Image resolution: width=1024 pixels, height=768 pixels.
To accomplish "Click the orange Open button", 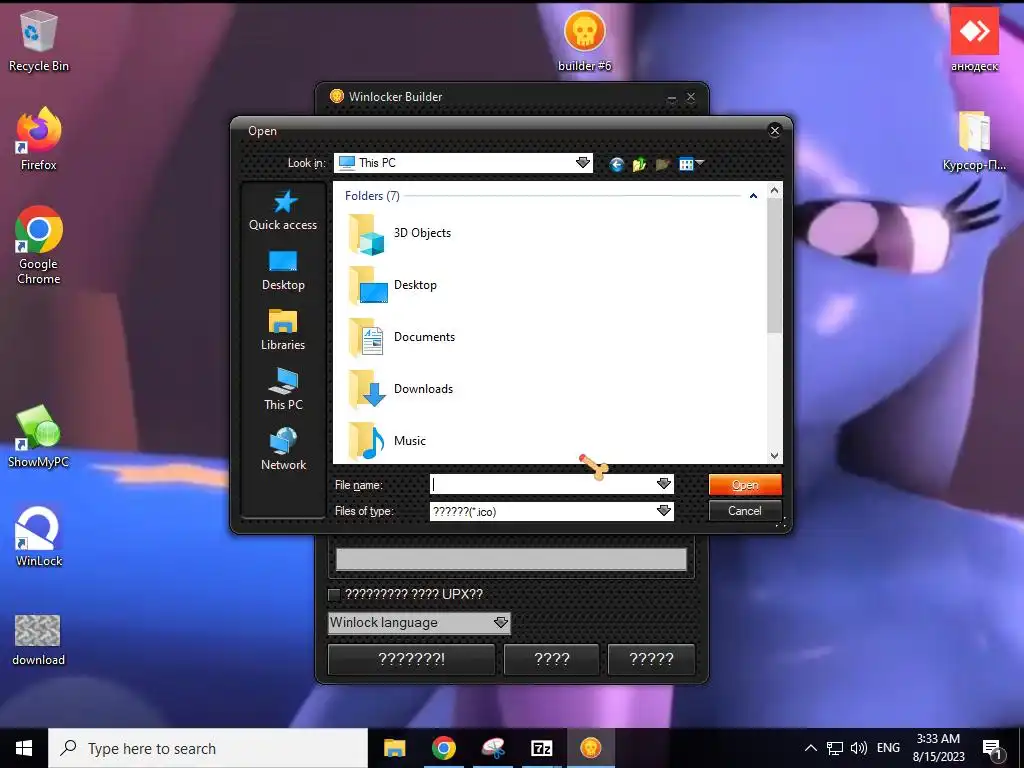I will click(x=744, y=485).
